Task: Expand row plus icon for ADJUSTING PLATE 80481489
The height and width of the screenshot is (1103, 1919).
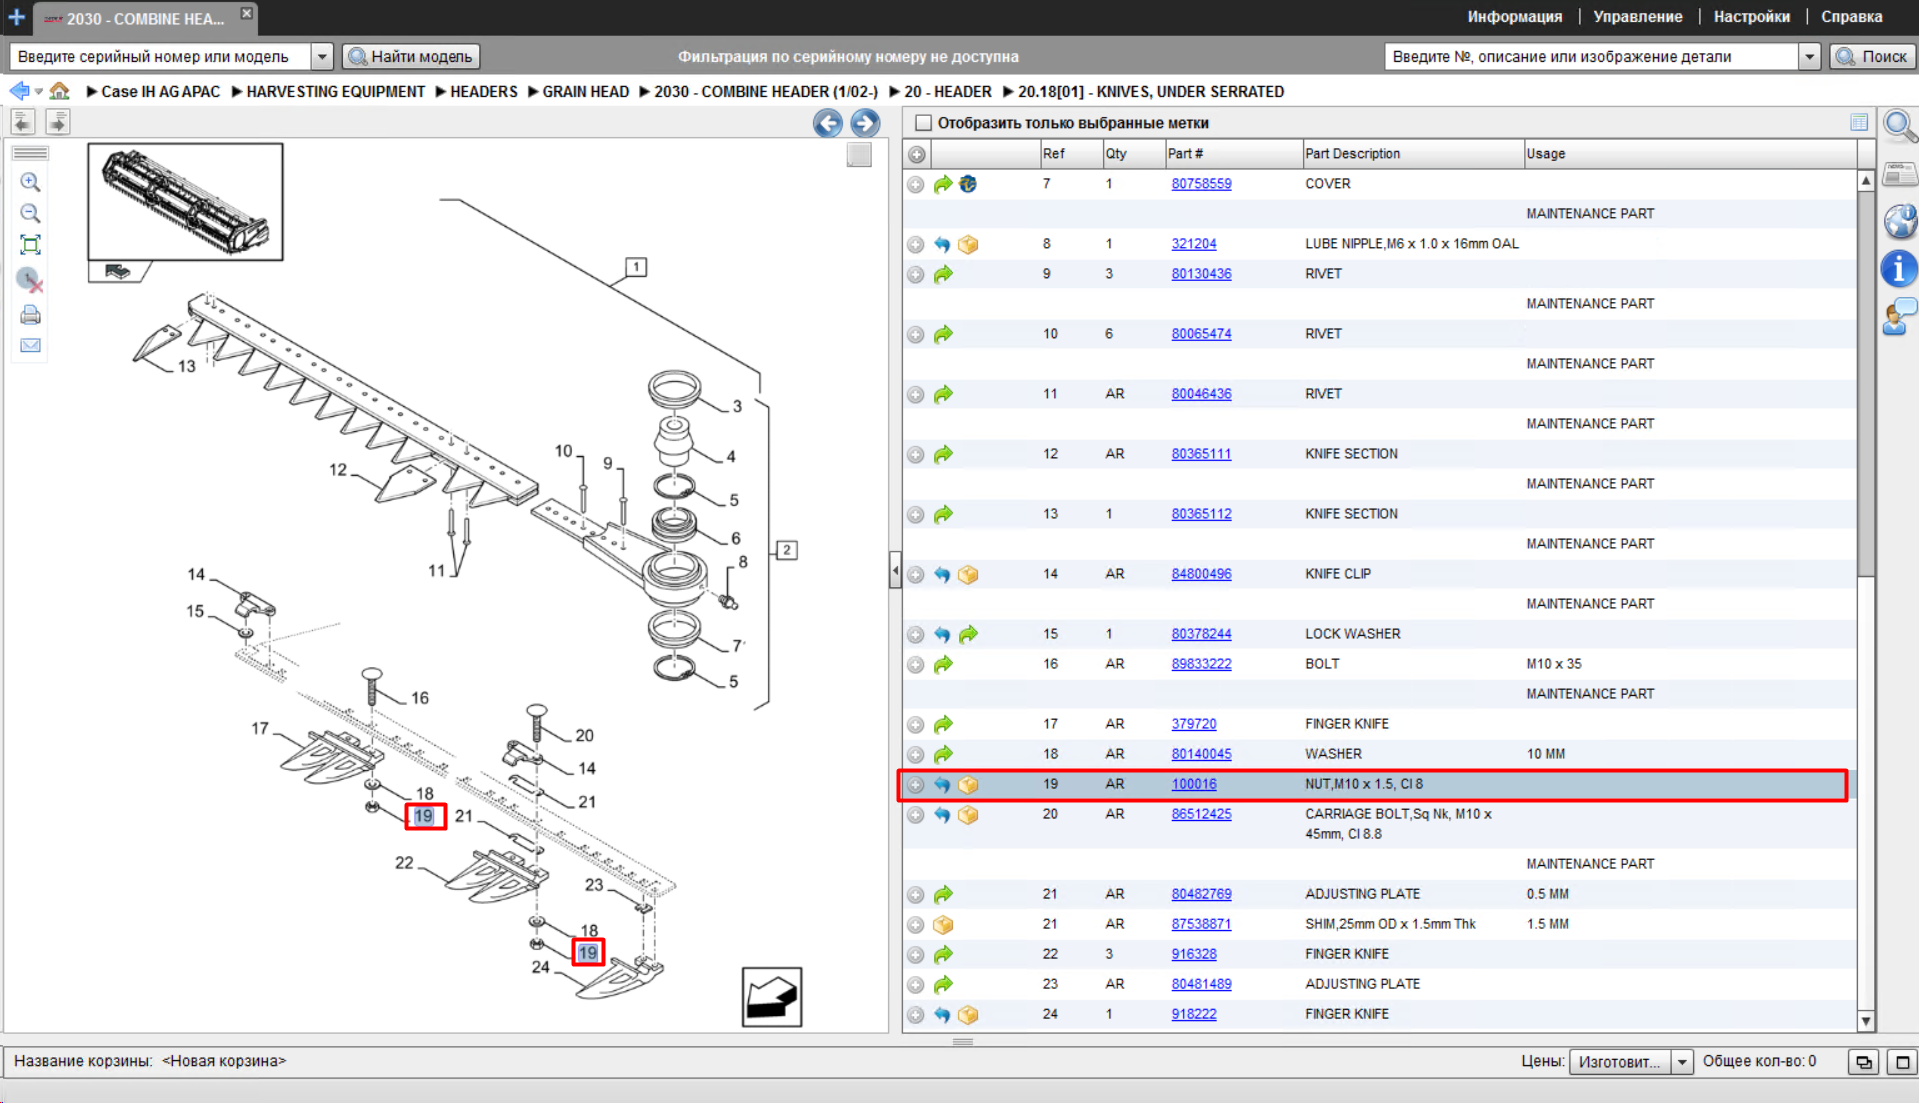Action: (916, 984)
